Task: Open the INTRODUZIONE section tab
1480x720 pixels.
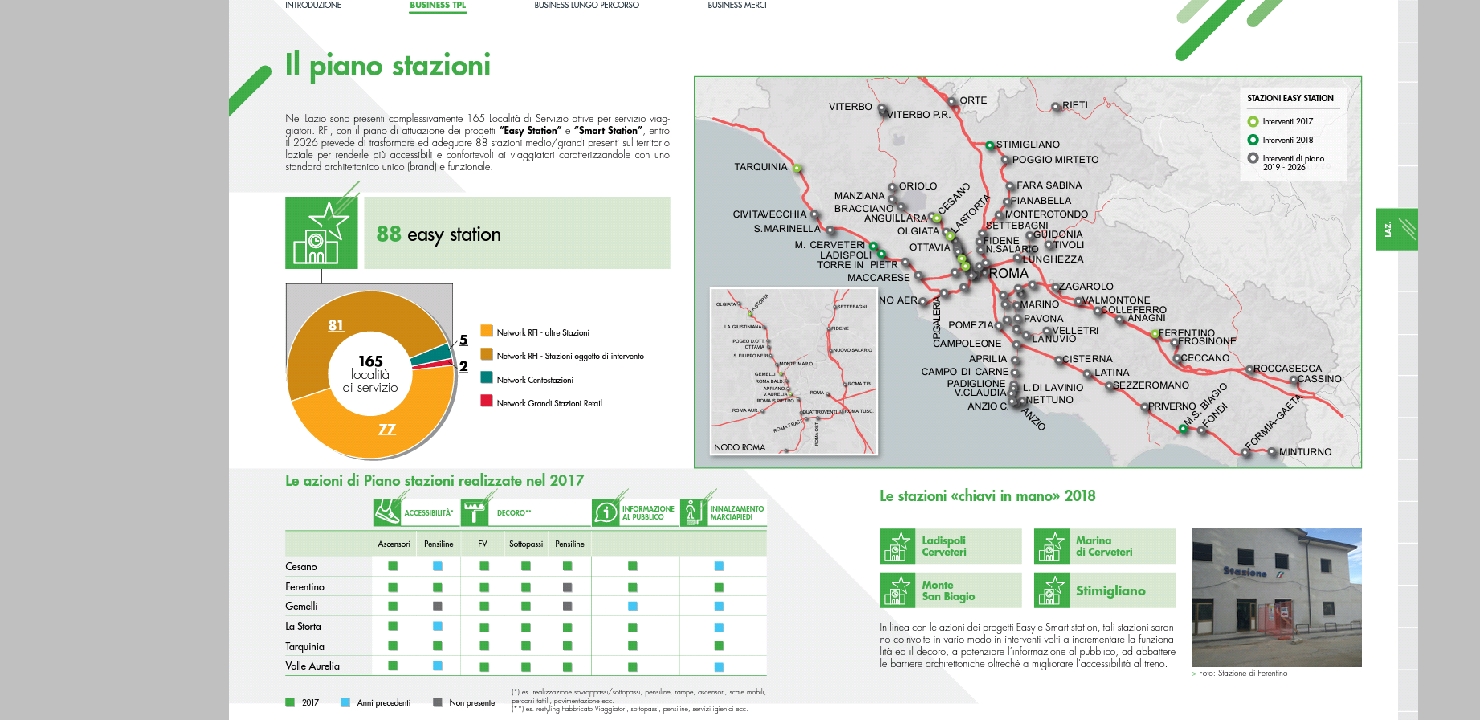Action: (x=313, y=5)
